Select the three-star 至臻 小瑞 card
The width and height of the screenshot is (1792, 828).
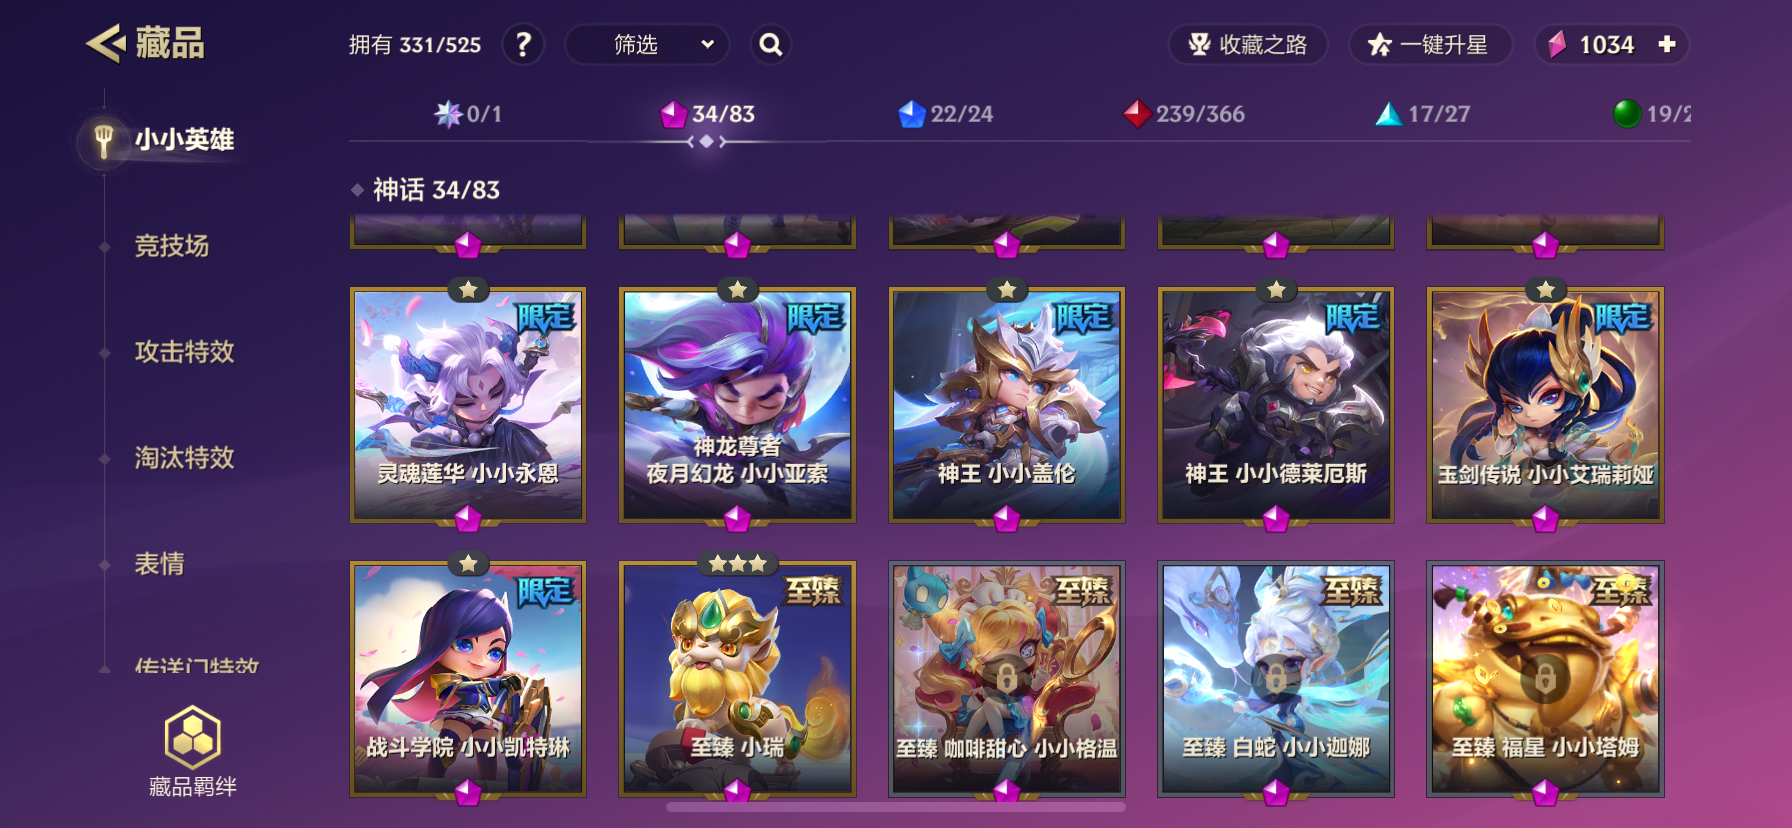pos(738,679)
